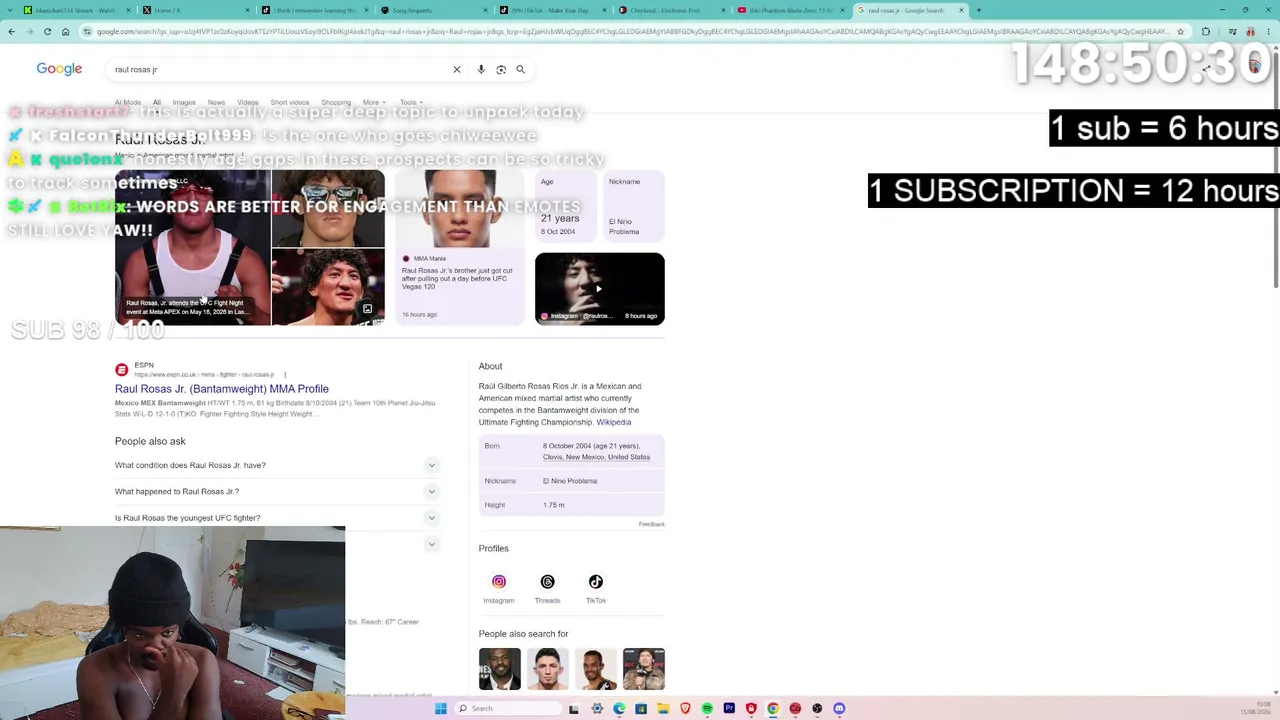Screen dimensions: 1280x720
Task: Switch to Short videos results
Action: (x=290, y=102)
